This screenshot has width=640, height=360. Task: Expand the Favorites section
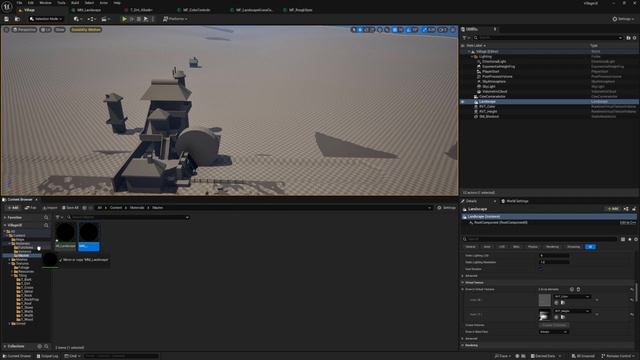(x=5, y=218)
